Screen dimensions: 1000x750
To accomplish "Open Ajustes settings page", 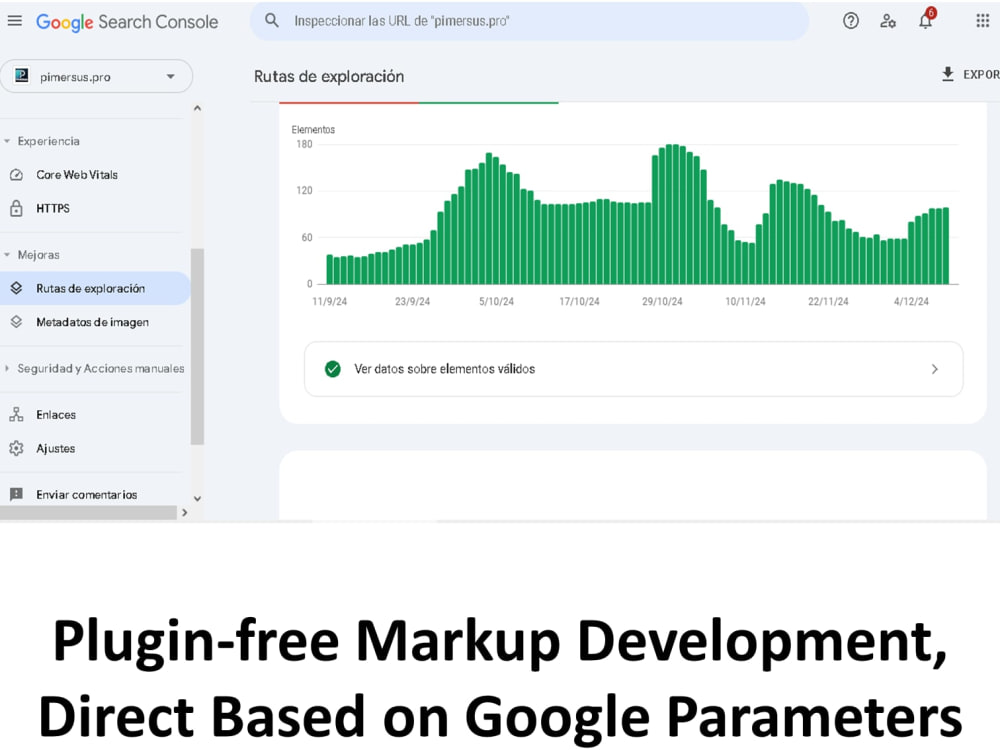I will coord(55,448).
